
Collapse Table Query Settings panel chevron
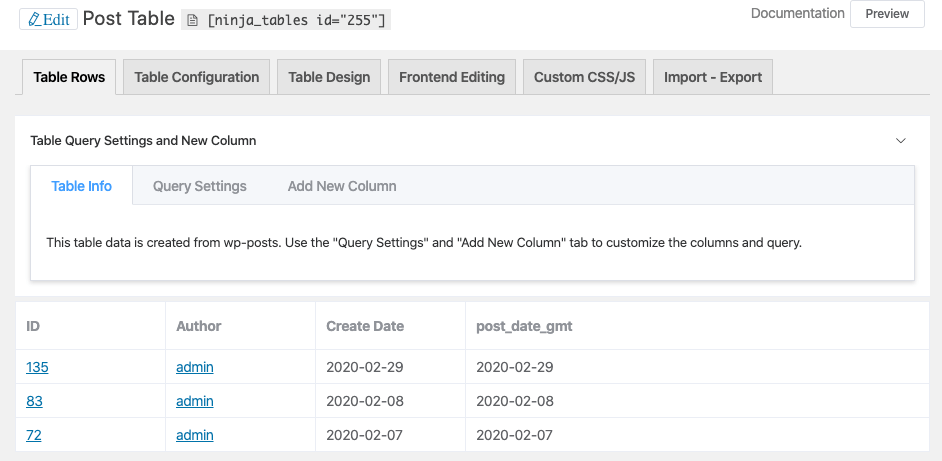click(x=900, y=141)
